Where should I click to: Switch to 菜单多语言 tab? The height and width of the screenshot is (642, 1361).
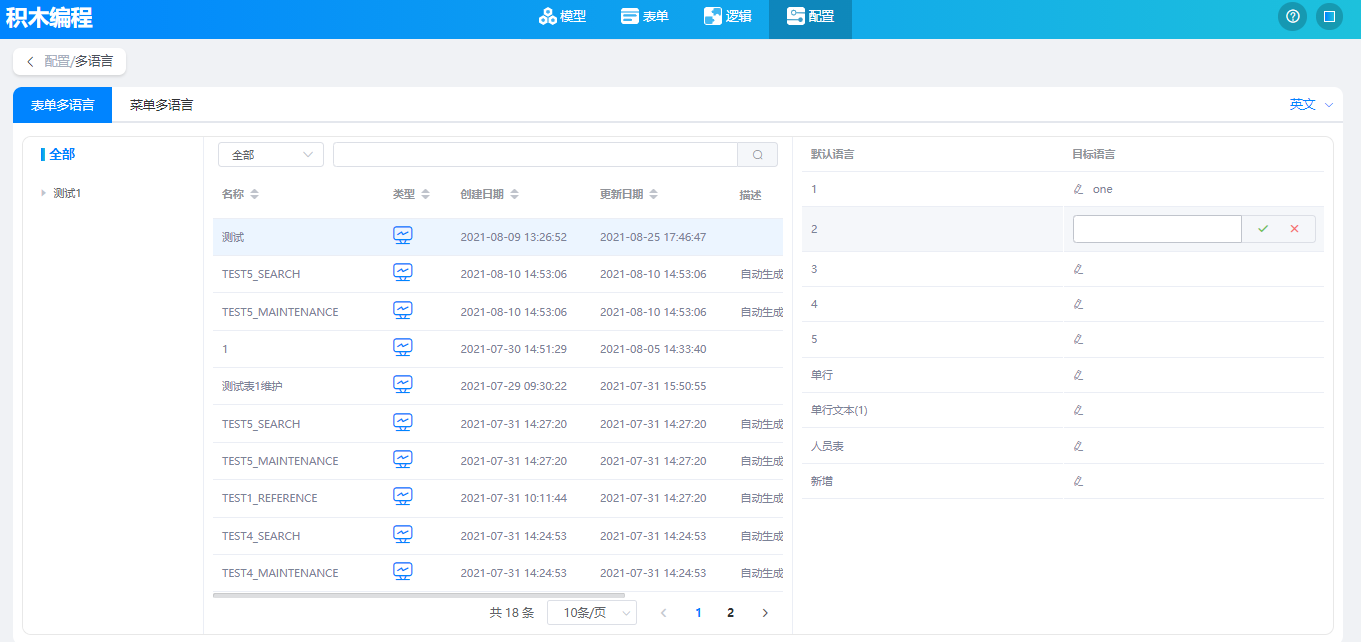pos(161,105)
